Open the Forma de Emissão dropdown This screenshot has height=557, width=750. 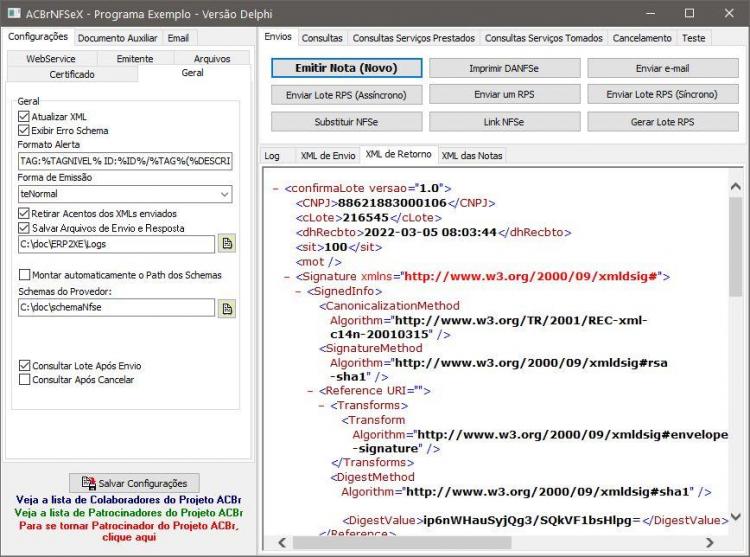pyautogui.click(x=224, y=194)
